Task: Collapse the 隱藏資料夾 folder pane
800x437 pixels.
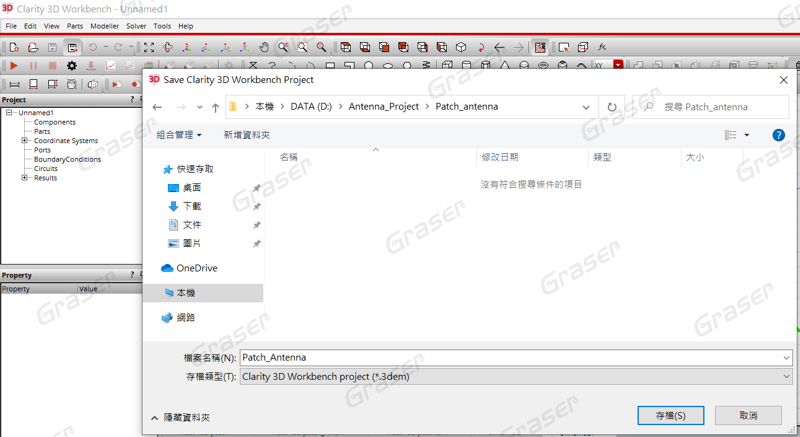Action: point(180,418)
